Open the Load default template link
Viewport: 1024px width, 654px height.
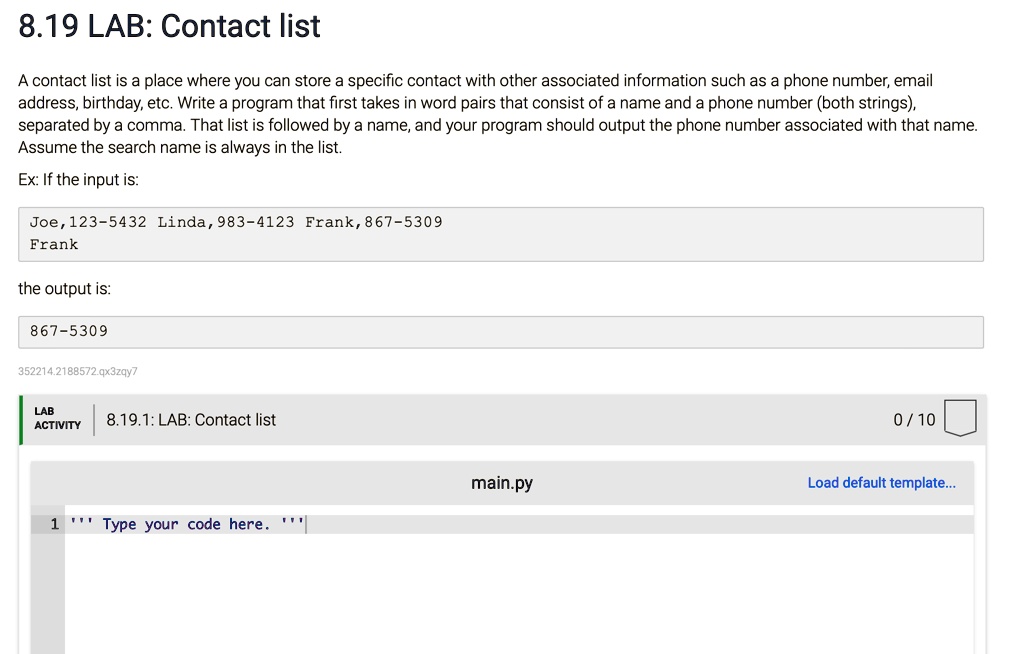click(881, 482)
